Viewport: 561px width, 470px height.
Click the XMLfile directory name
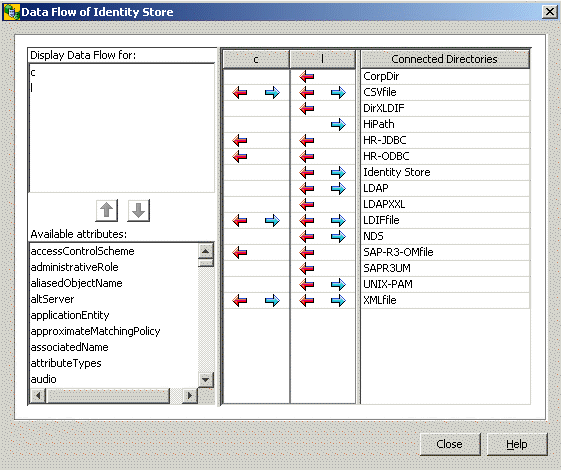pos(380,300)
